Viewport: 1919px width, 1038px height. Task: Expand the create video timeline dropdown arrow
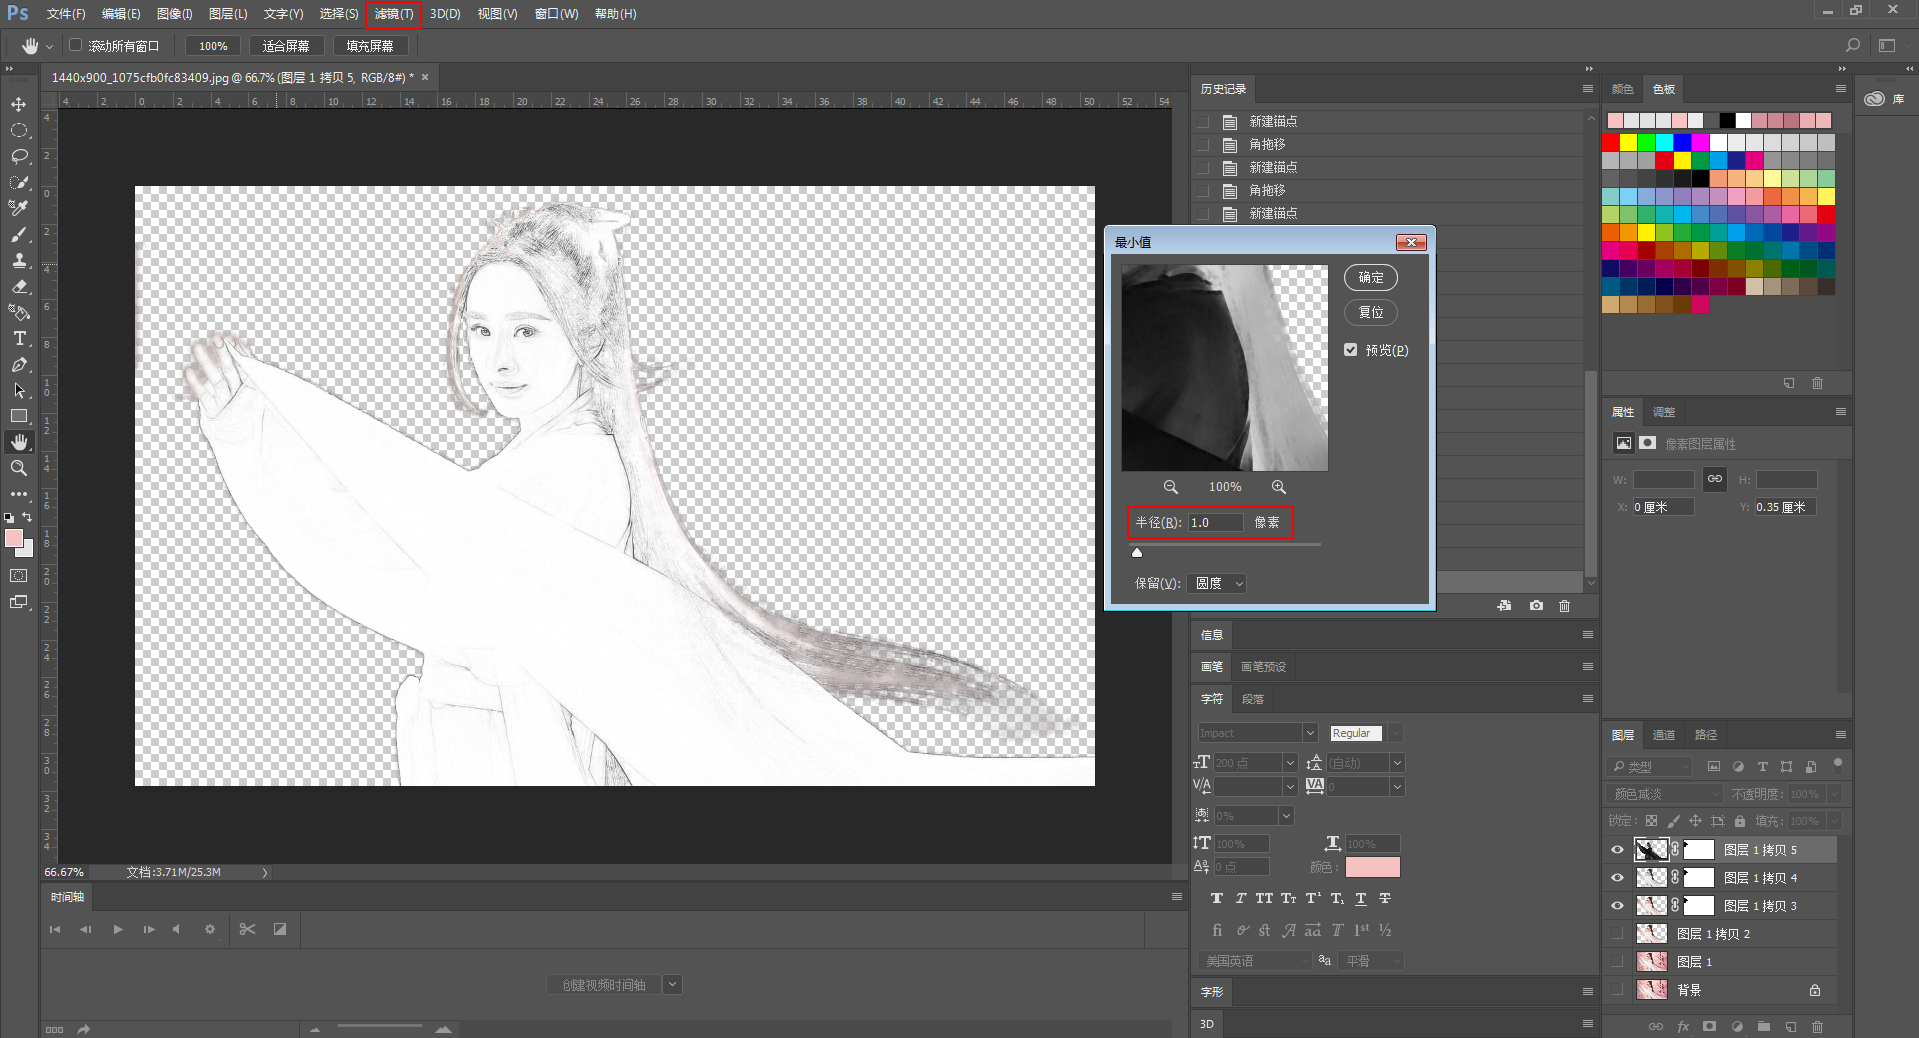click(673, 985)
